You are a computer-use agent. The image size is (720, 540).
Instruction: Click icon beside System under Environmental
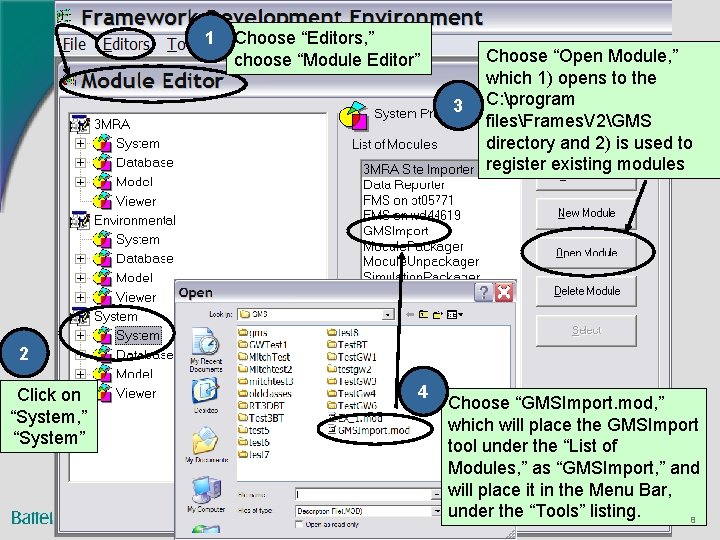102,240
